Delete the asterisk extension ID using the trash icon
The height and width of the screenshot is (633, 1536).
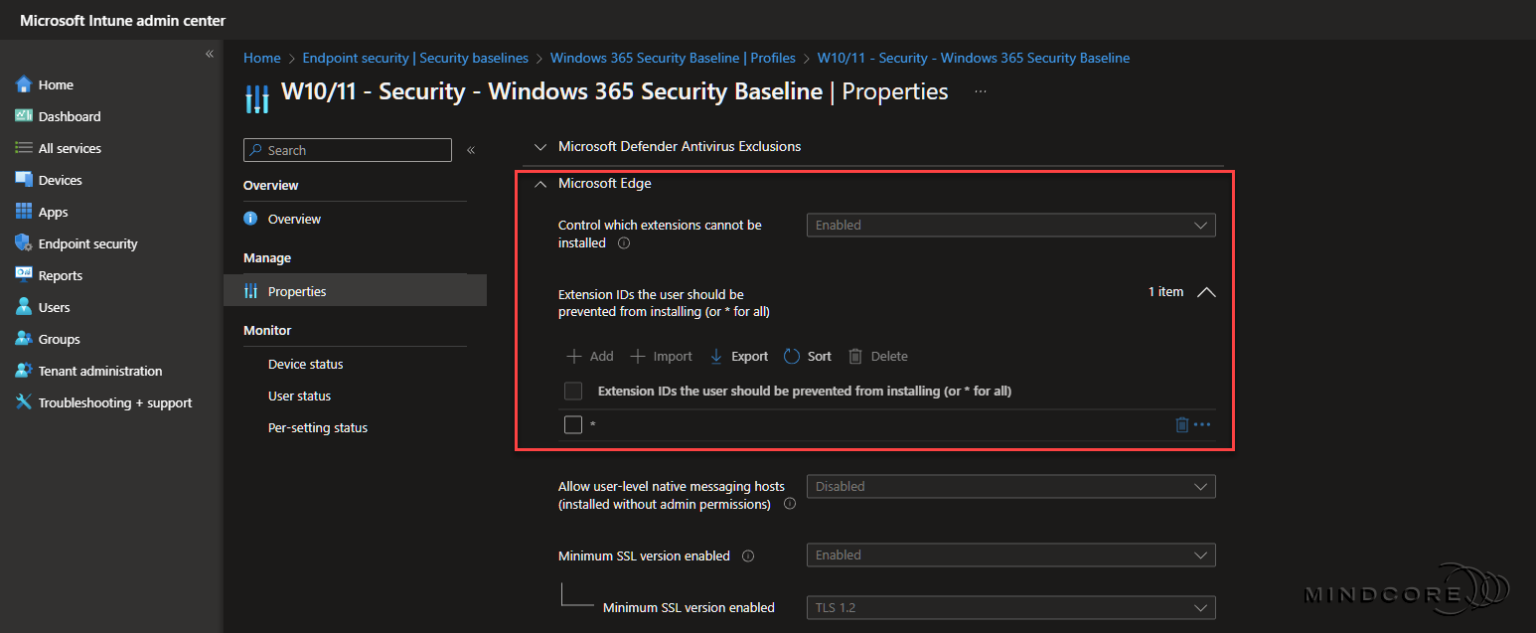point(1182,424)
